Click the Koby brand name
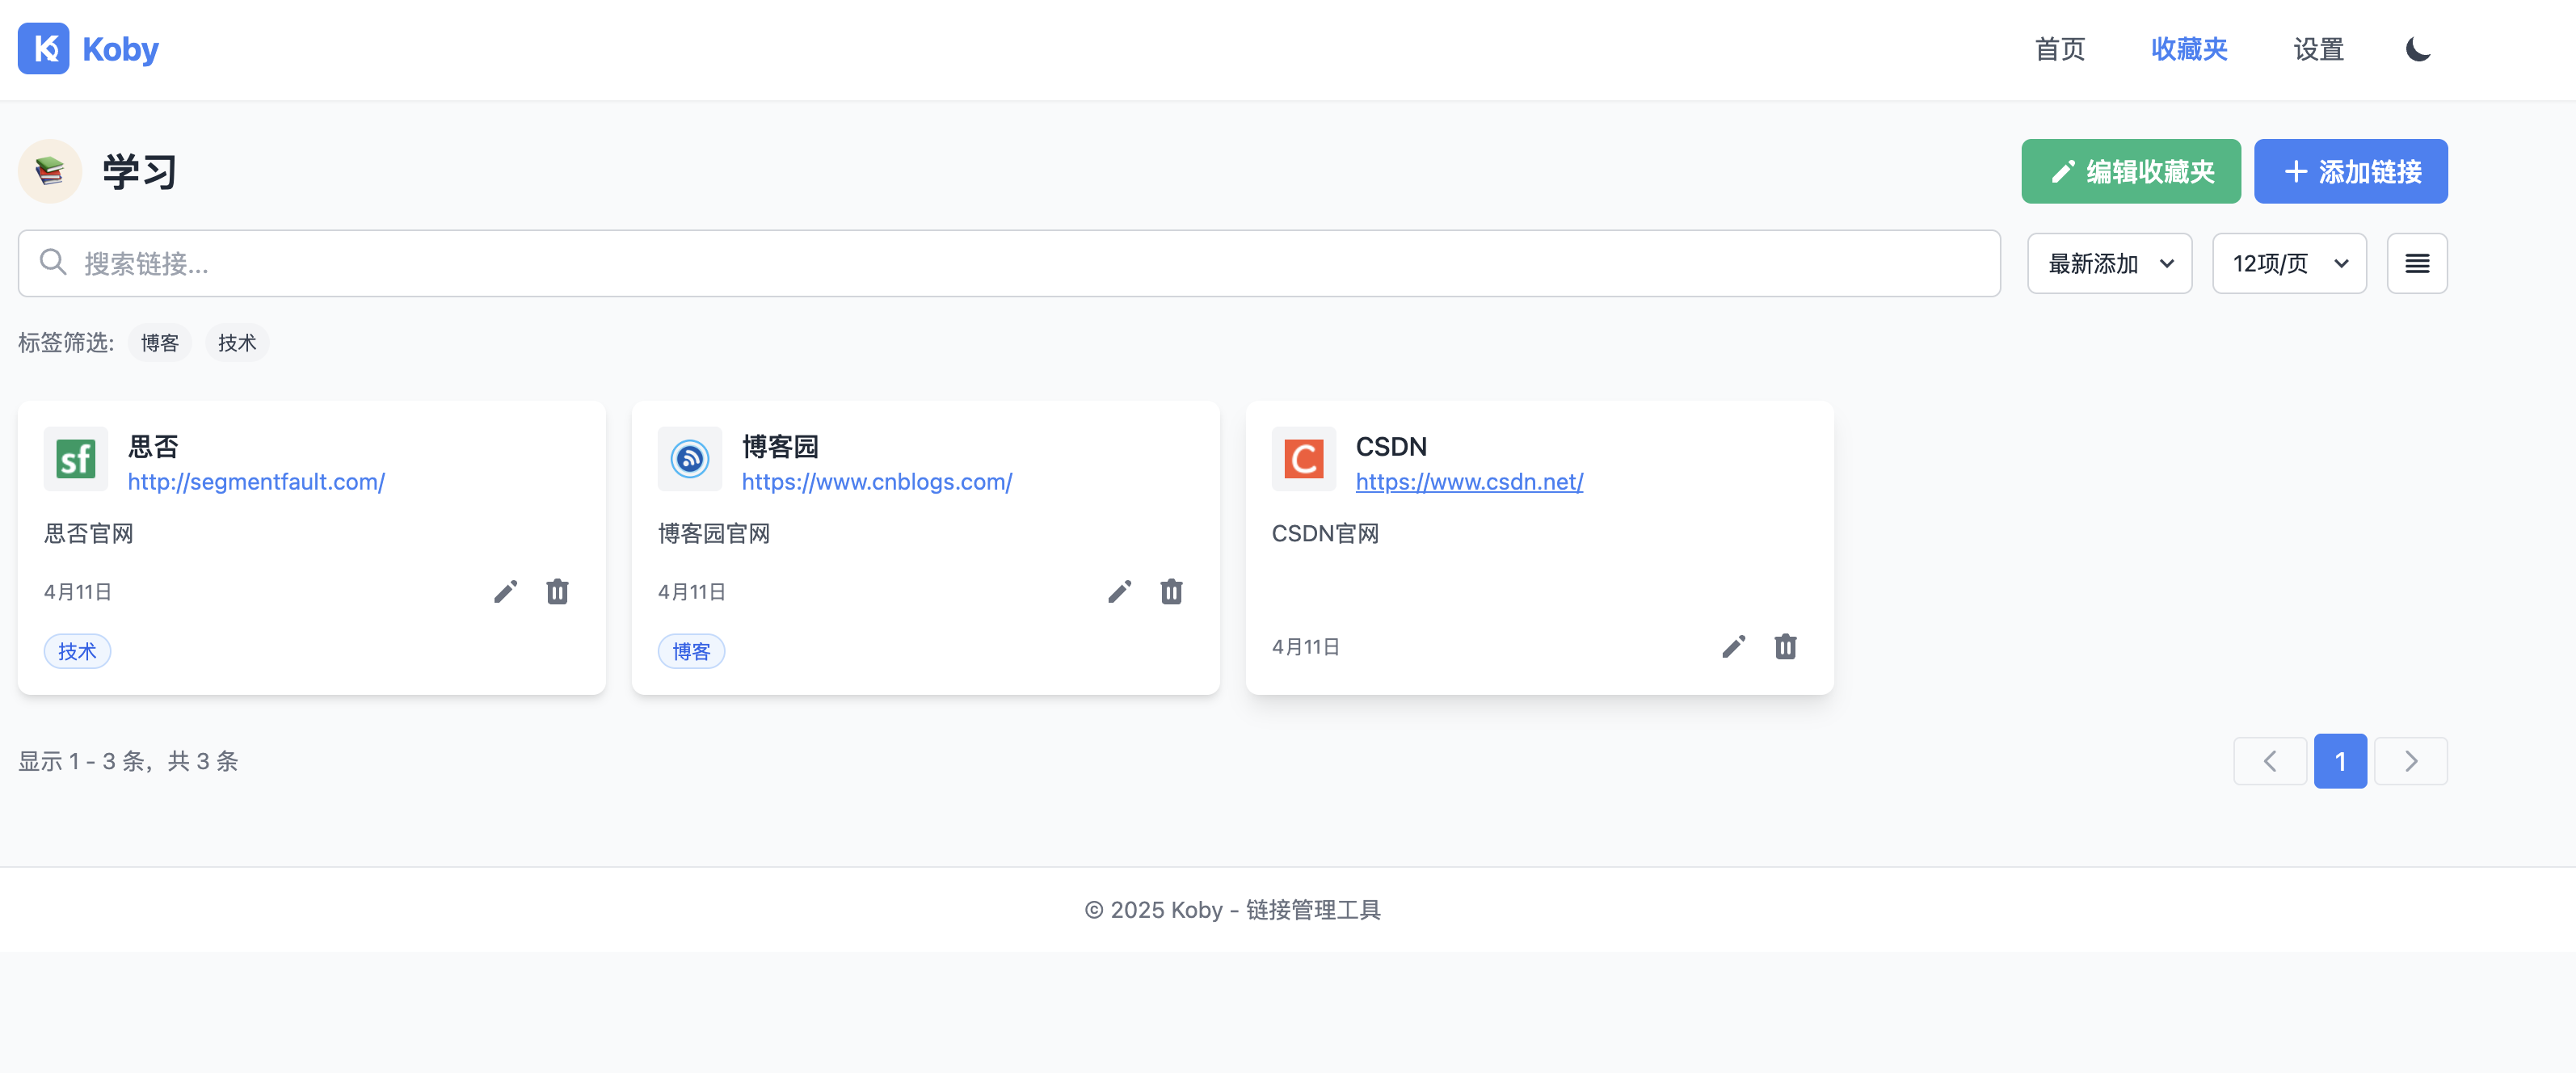2576x1073 pixels. click(121, 49)
